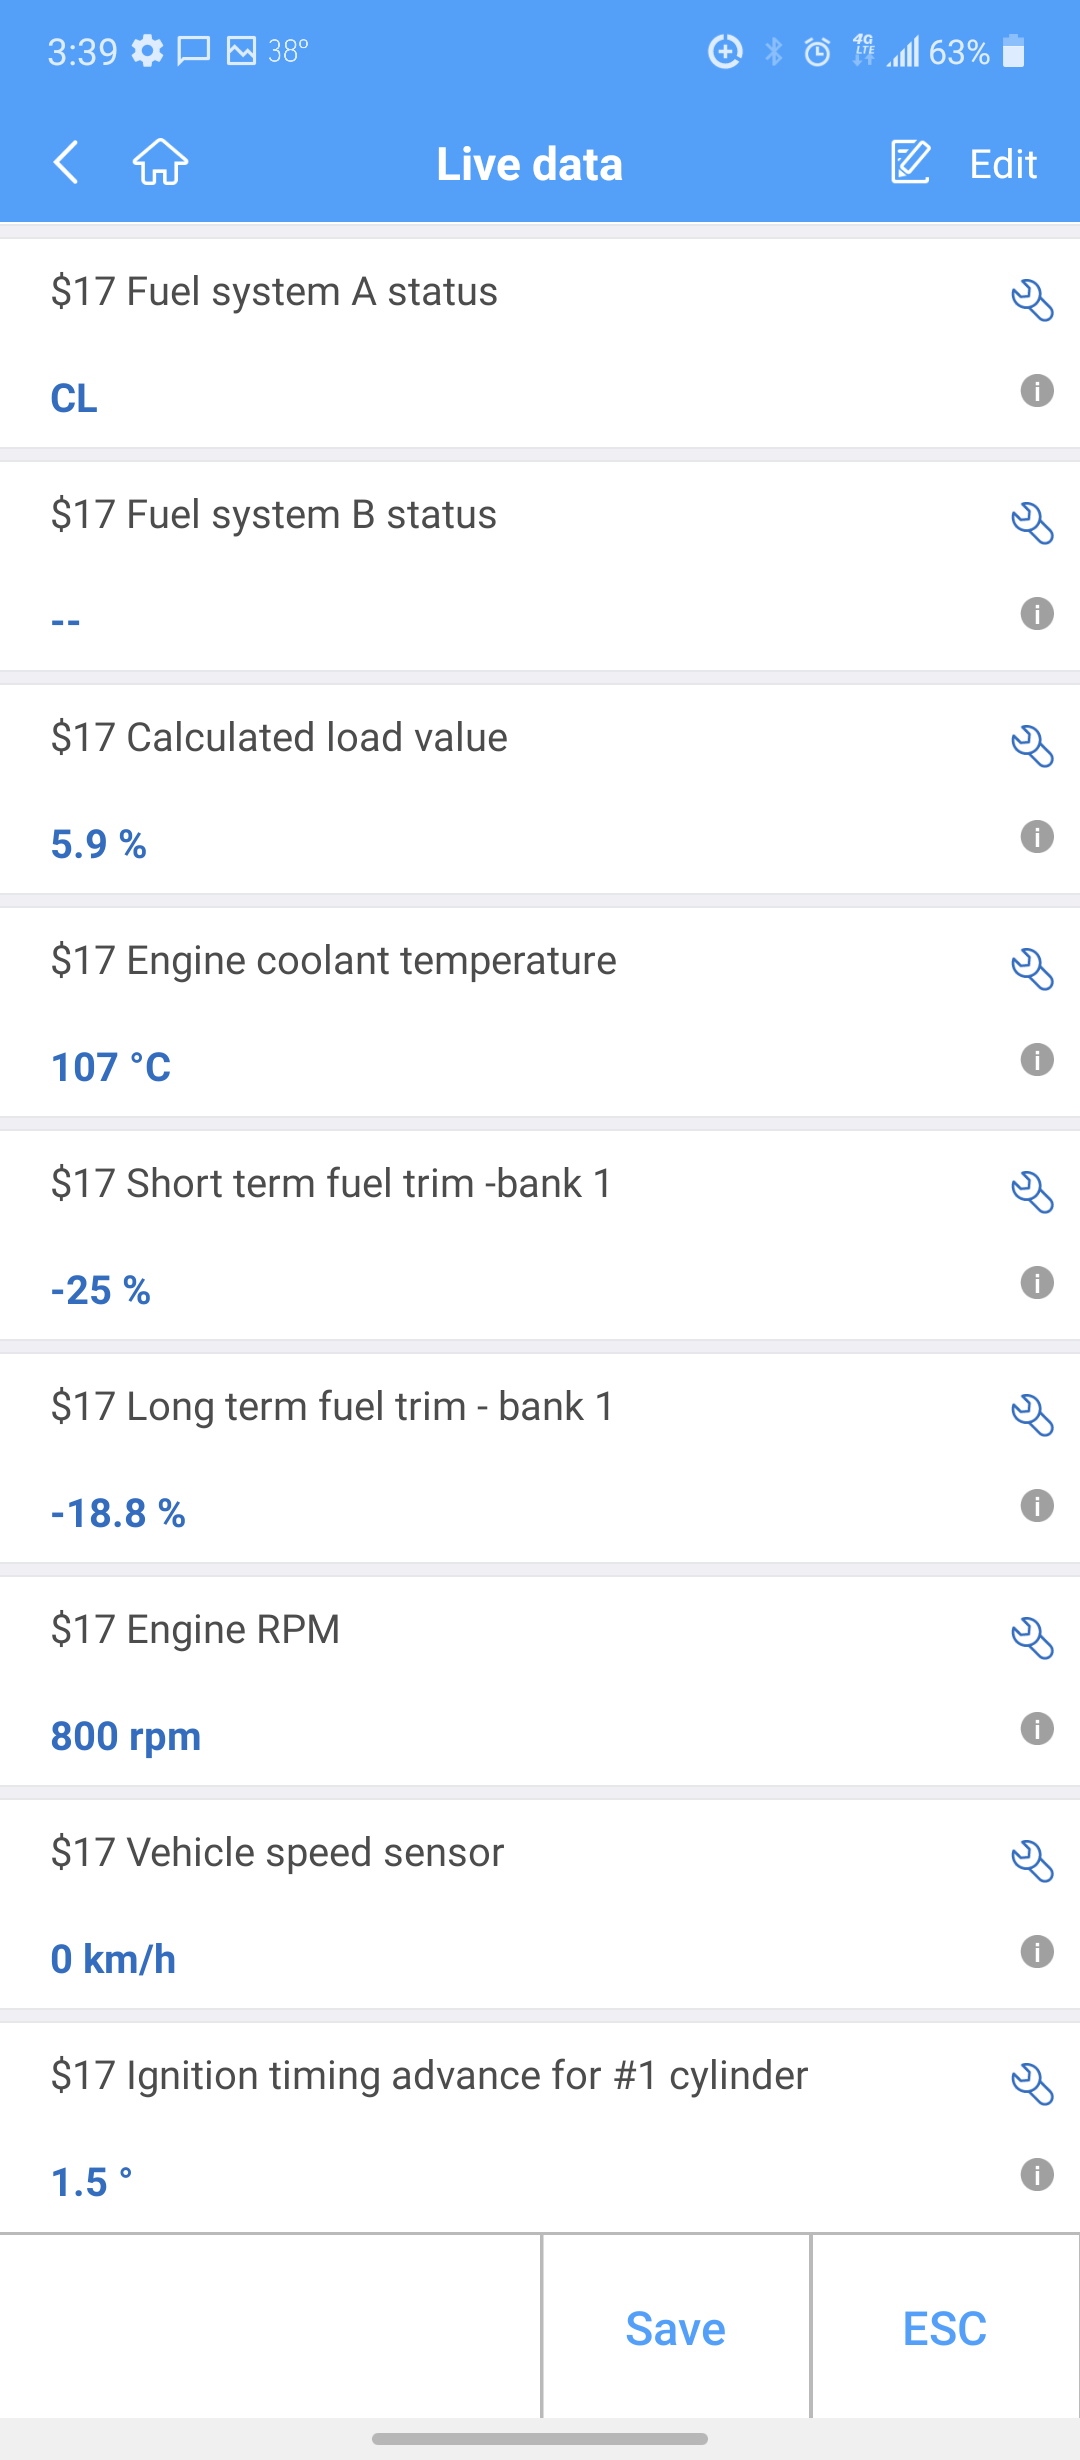
Task: Tap the settings gear in status bar
Action: (x=147, y=50)
